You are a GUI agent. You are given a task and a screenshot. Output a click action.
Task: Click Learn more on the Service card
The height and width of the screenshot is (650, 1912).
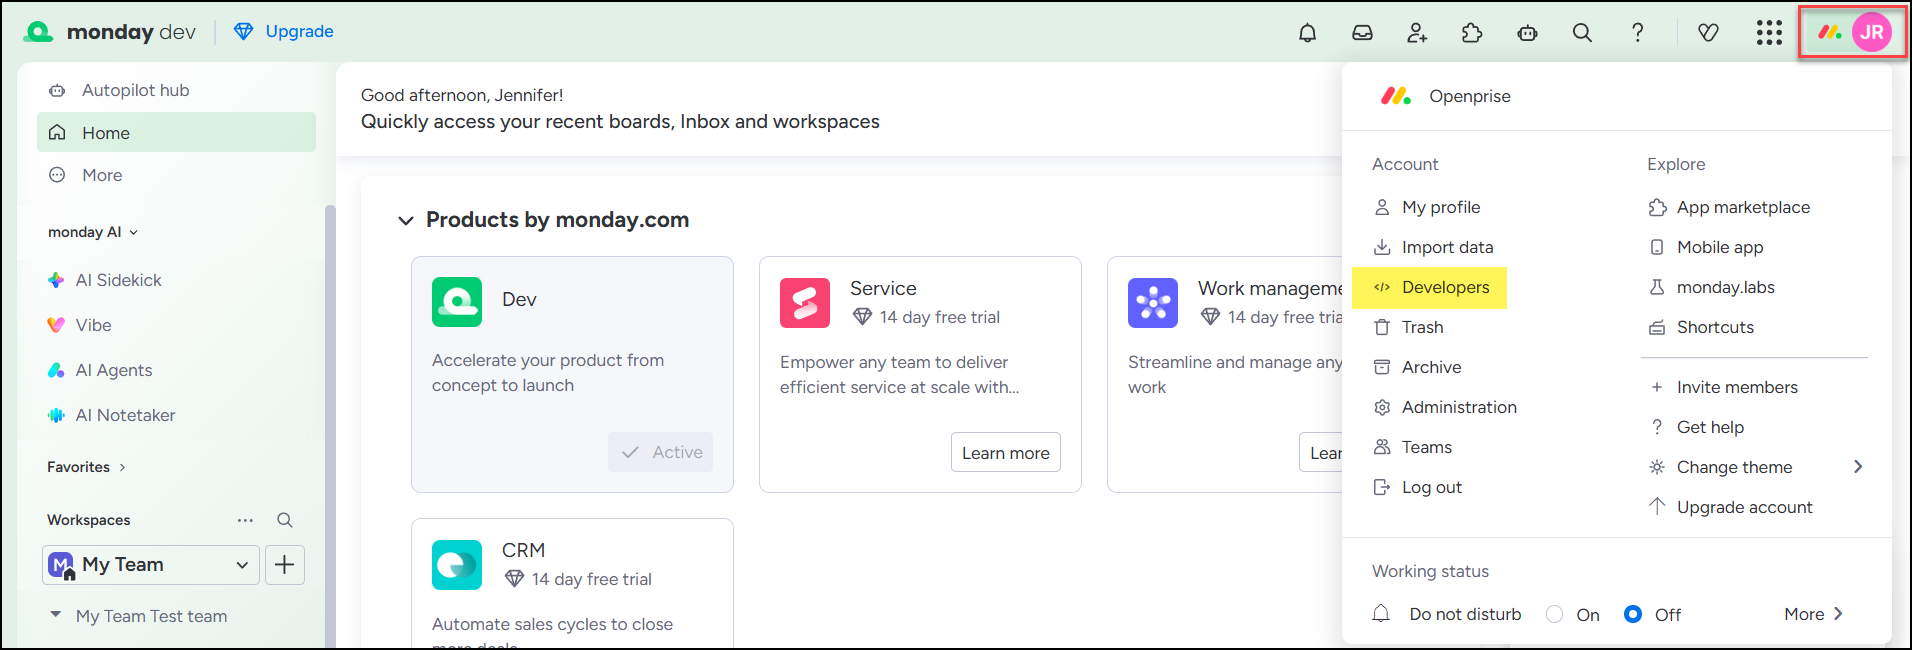(x=1005, y=453)
